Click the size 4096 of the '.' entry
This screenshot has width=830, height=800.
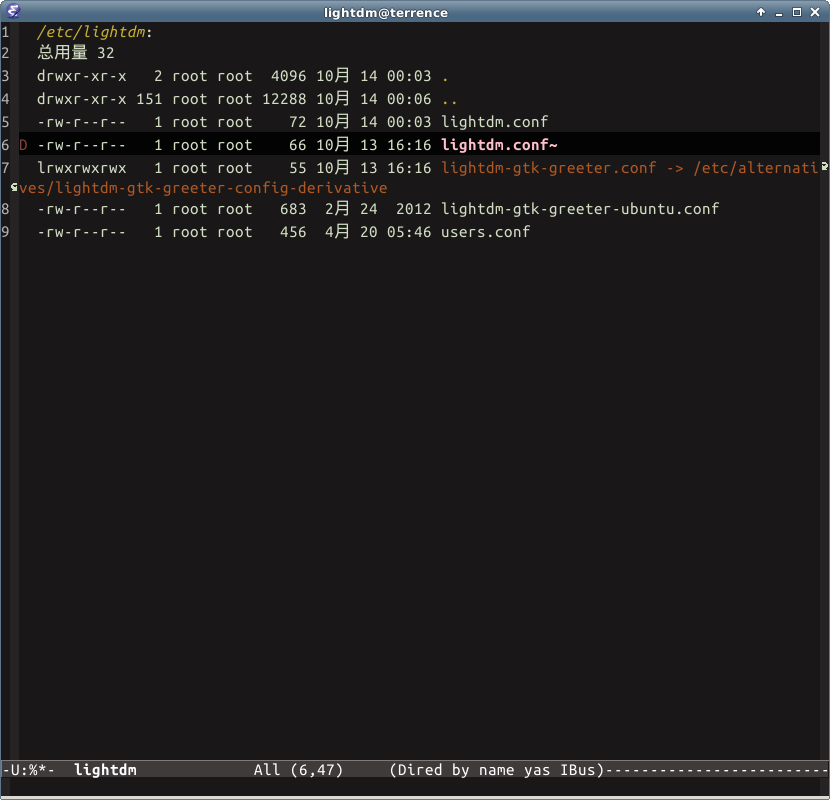click(x=288, y=76)
